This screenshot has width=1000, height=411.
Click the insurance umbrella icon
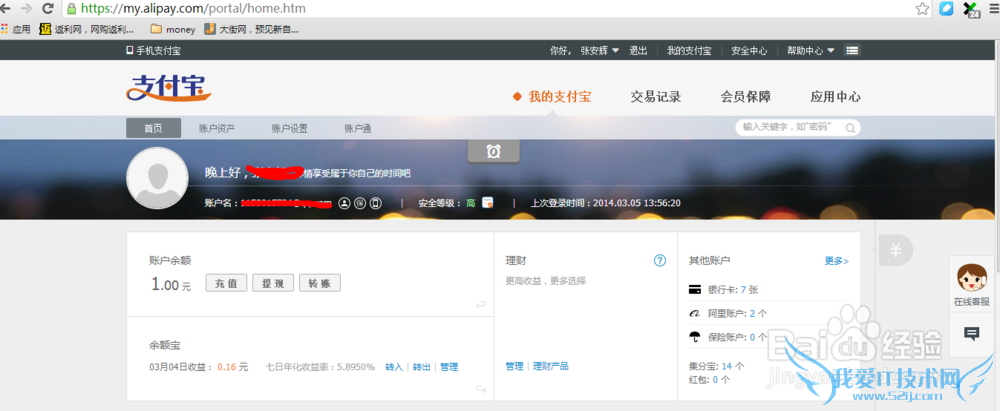(695, 337)
